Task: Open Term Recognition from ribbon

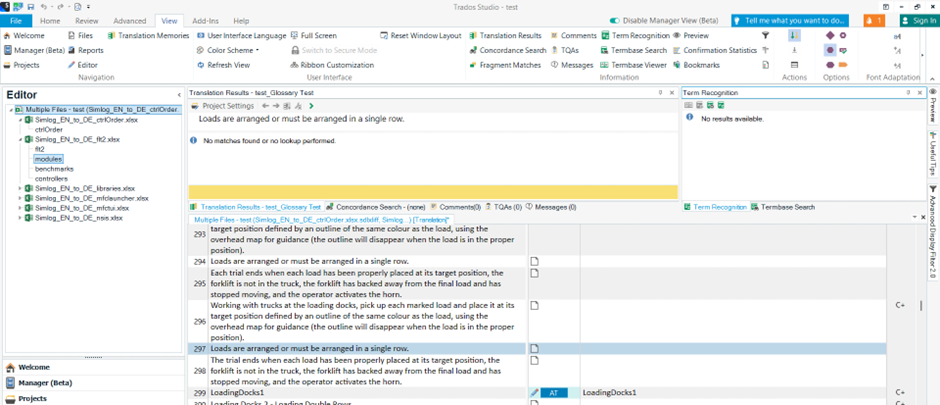Action: 635,36
